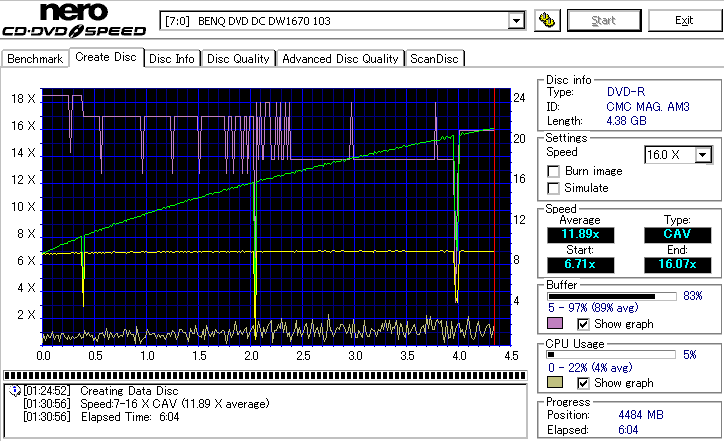Open the 16.0 X speed dropdown arrow
724x441 pixels.
point(703,155)
